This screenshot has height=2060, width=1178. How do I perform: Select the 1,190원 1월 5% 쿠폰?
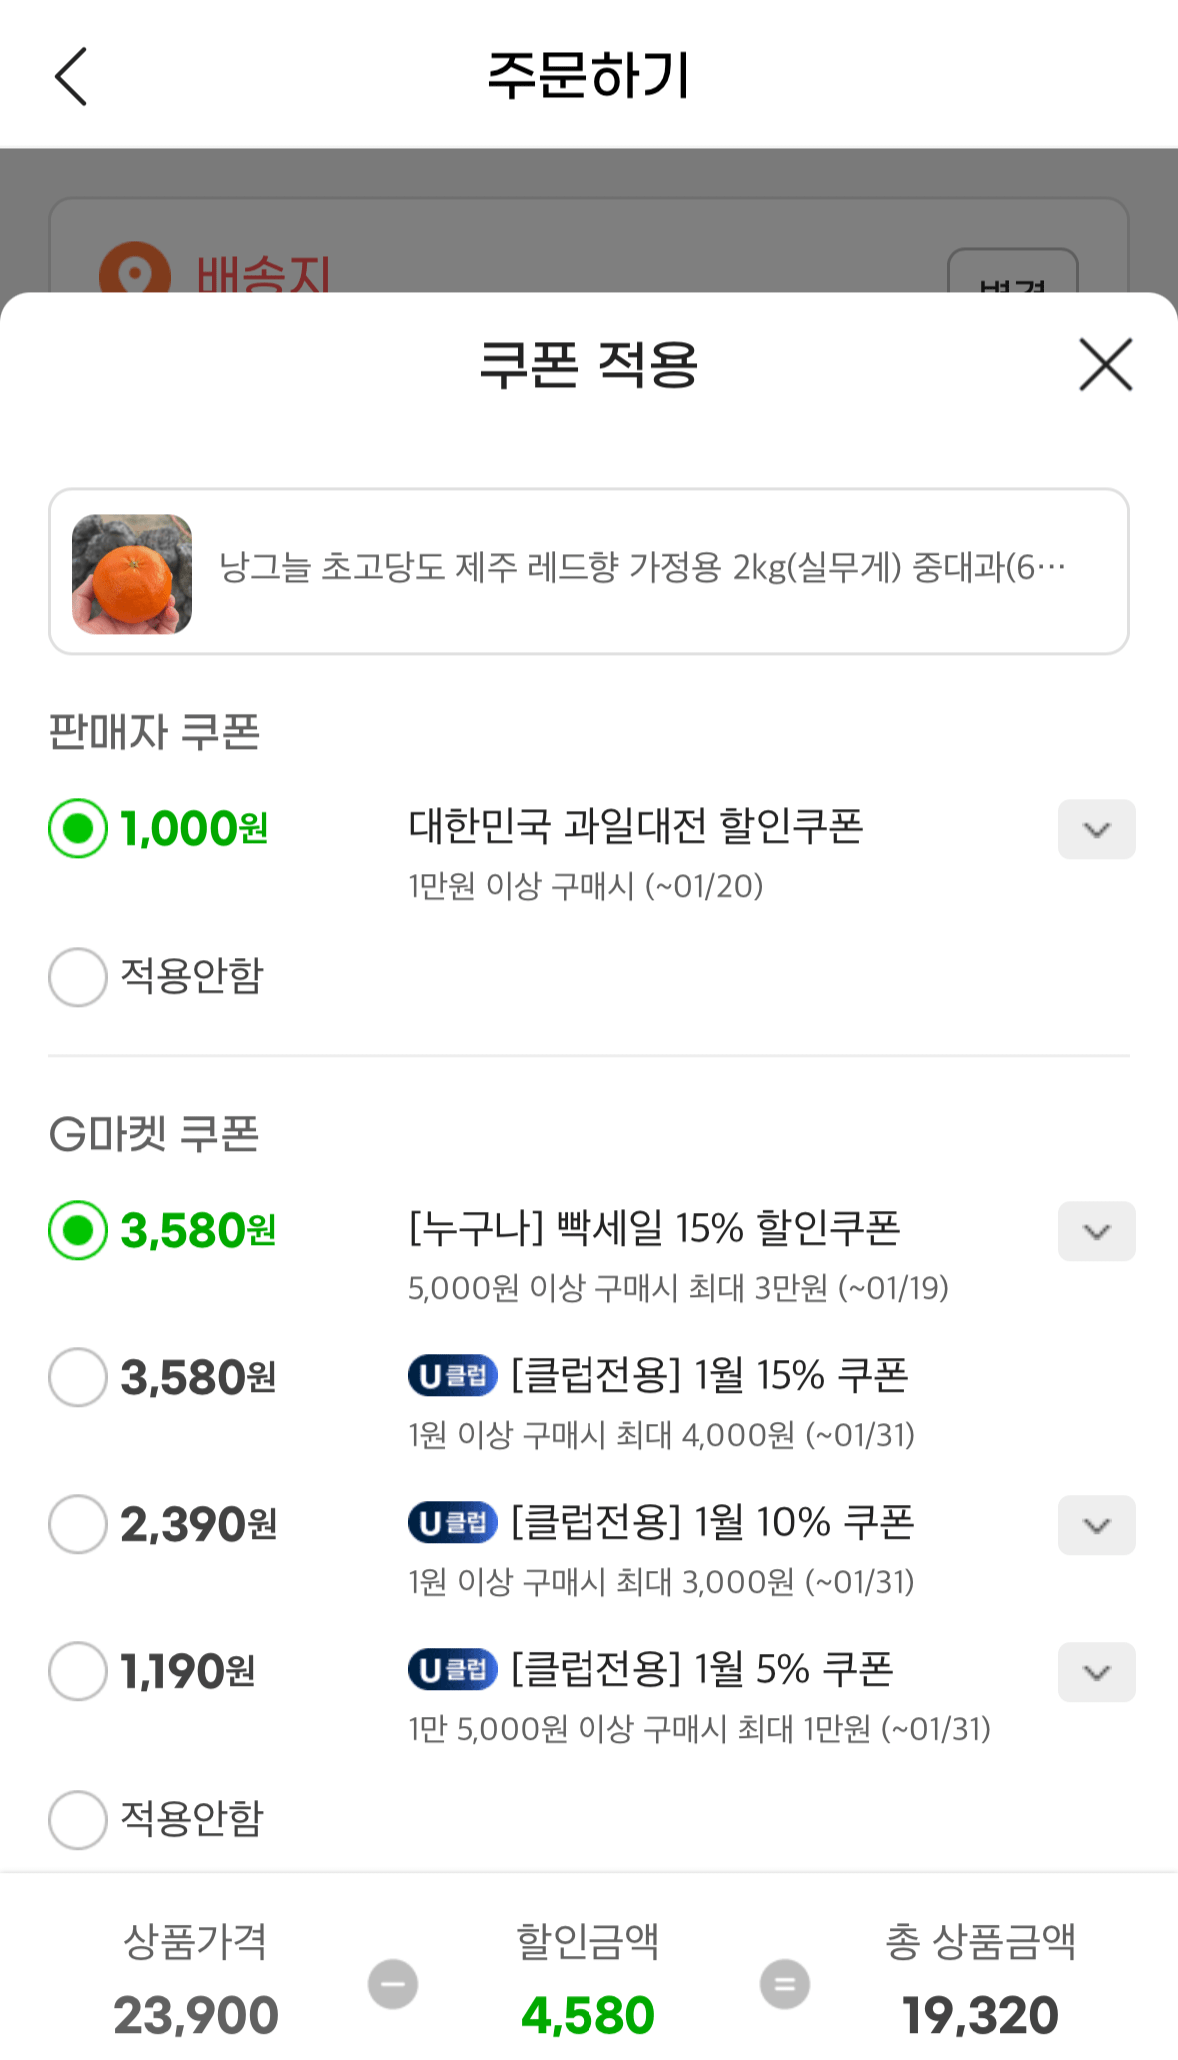click(77, 1670)
